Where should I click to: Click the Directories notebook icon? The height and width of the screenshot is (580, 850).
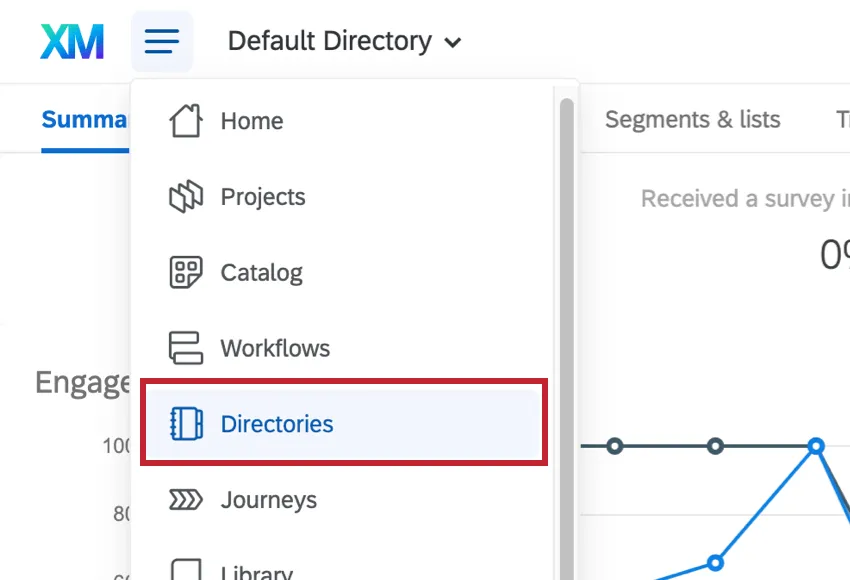(x=186, y=424)
